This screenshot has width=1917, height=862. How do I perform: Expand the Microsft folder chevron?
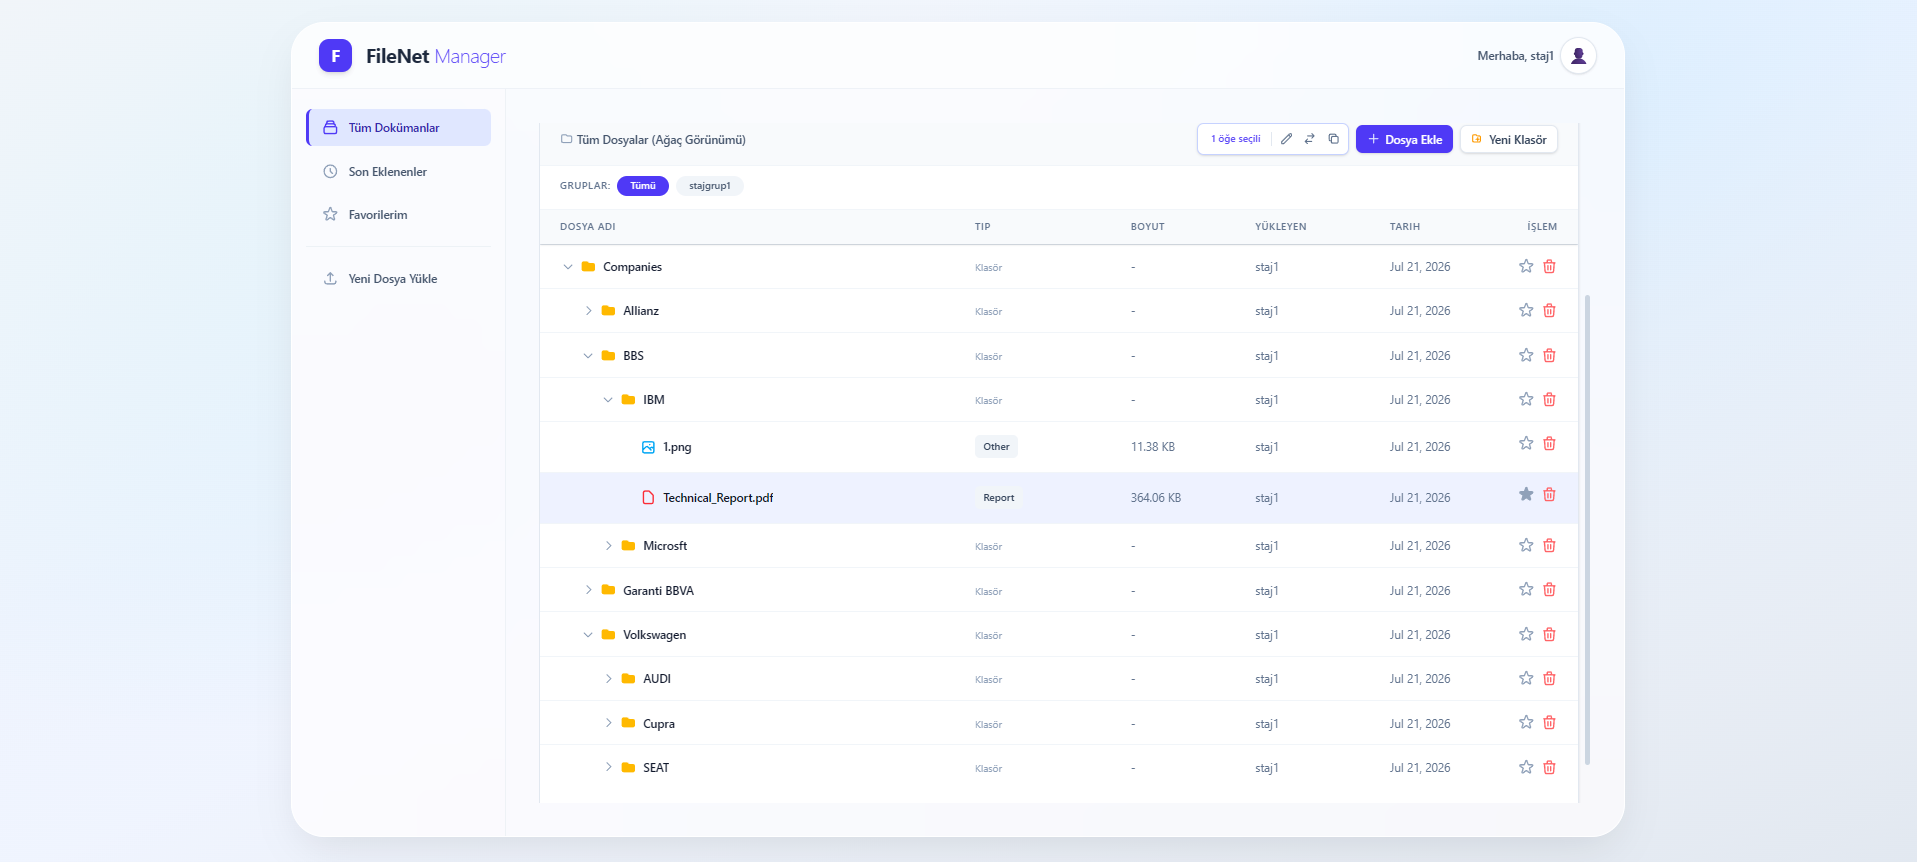(x=608, y=546)
